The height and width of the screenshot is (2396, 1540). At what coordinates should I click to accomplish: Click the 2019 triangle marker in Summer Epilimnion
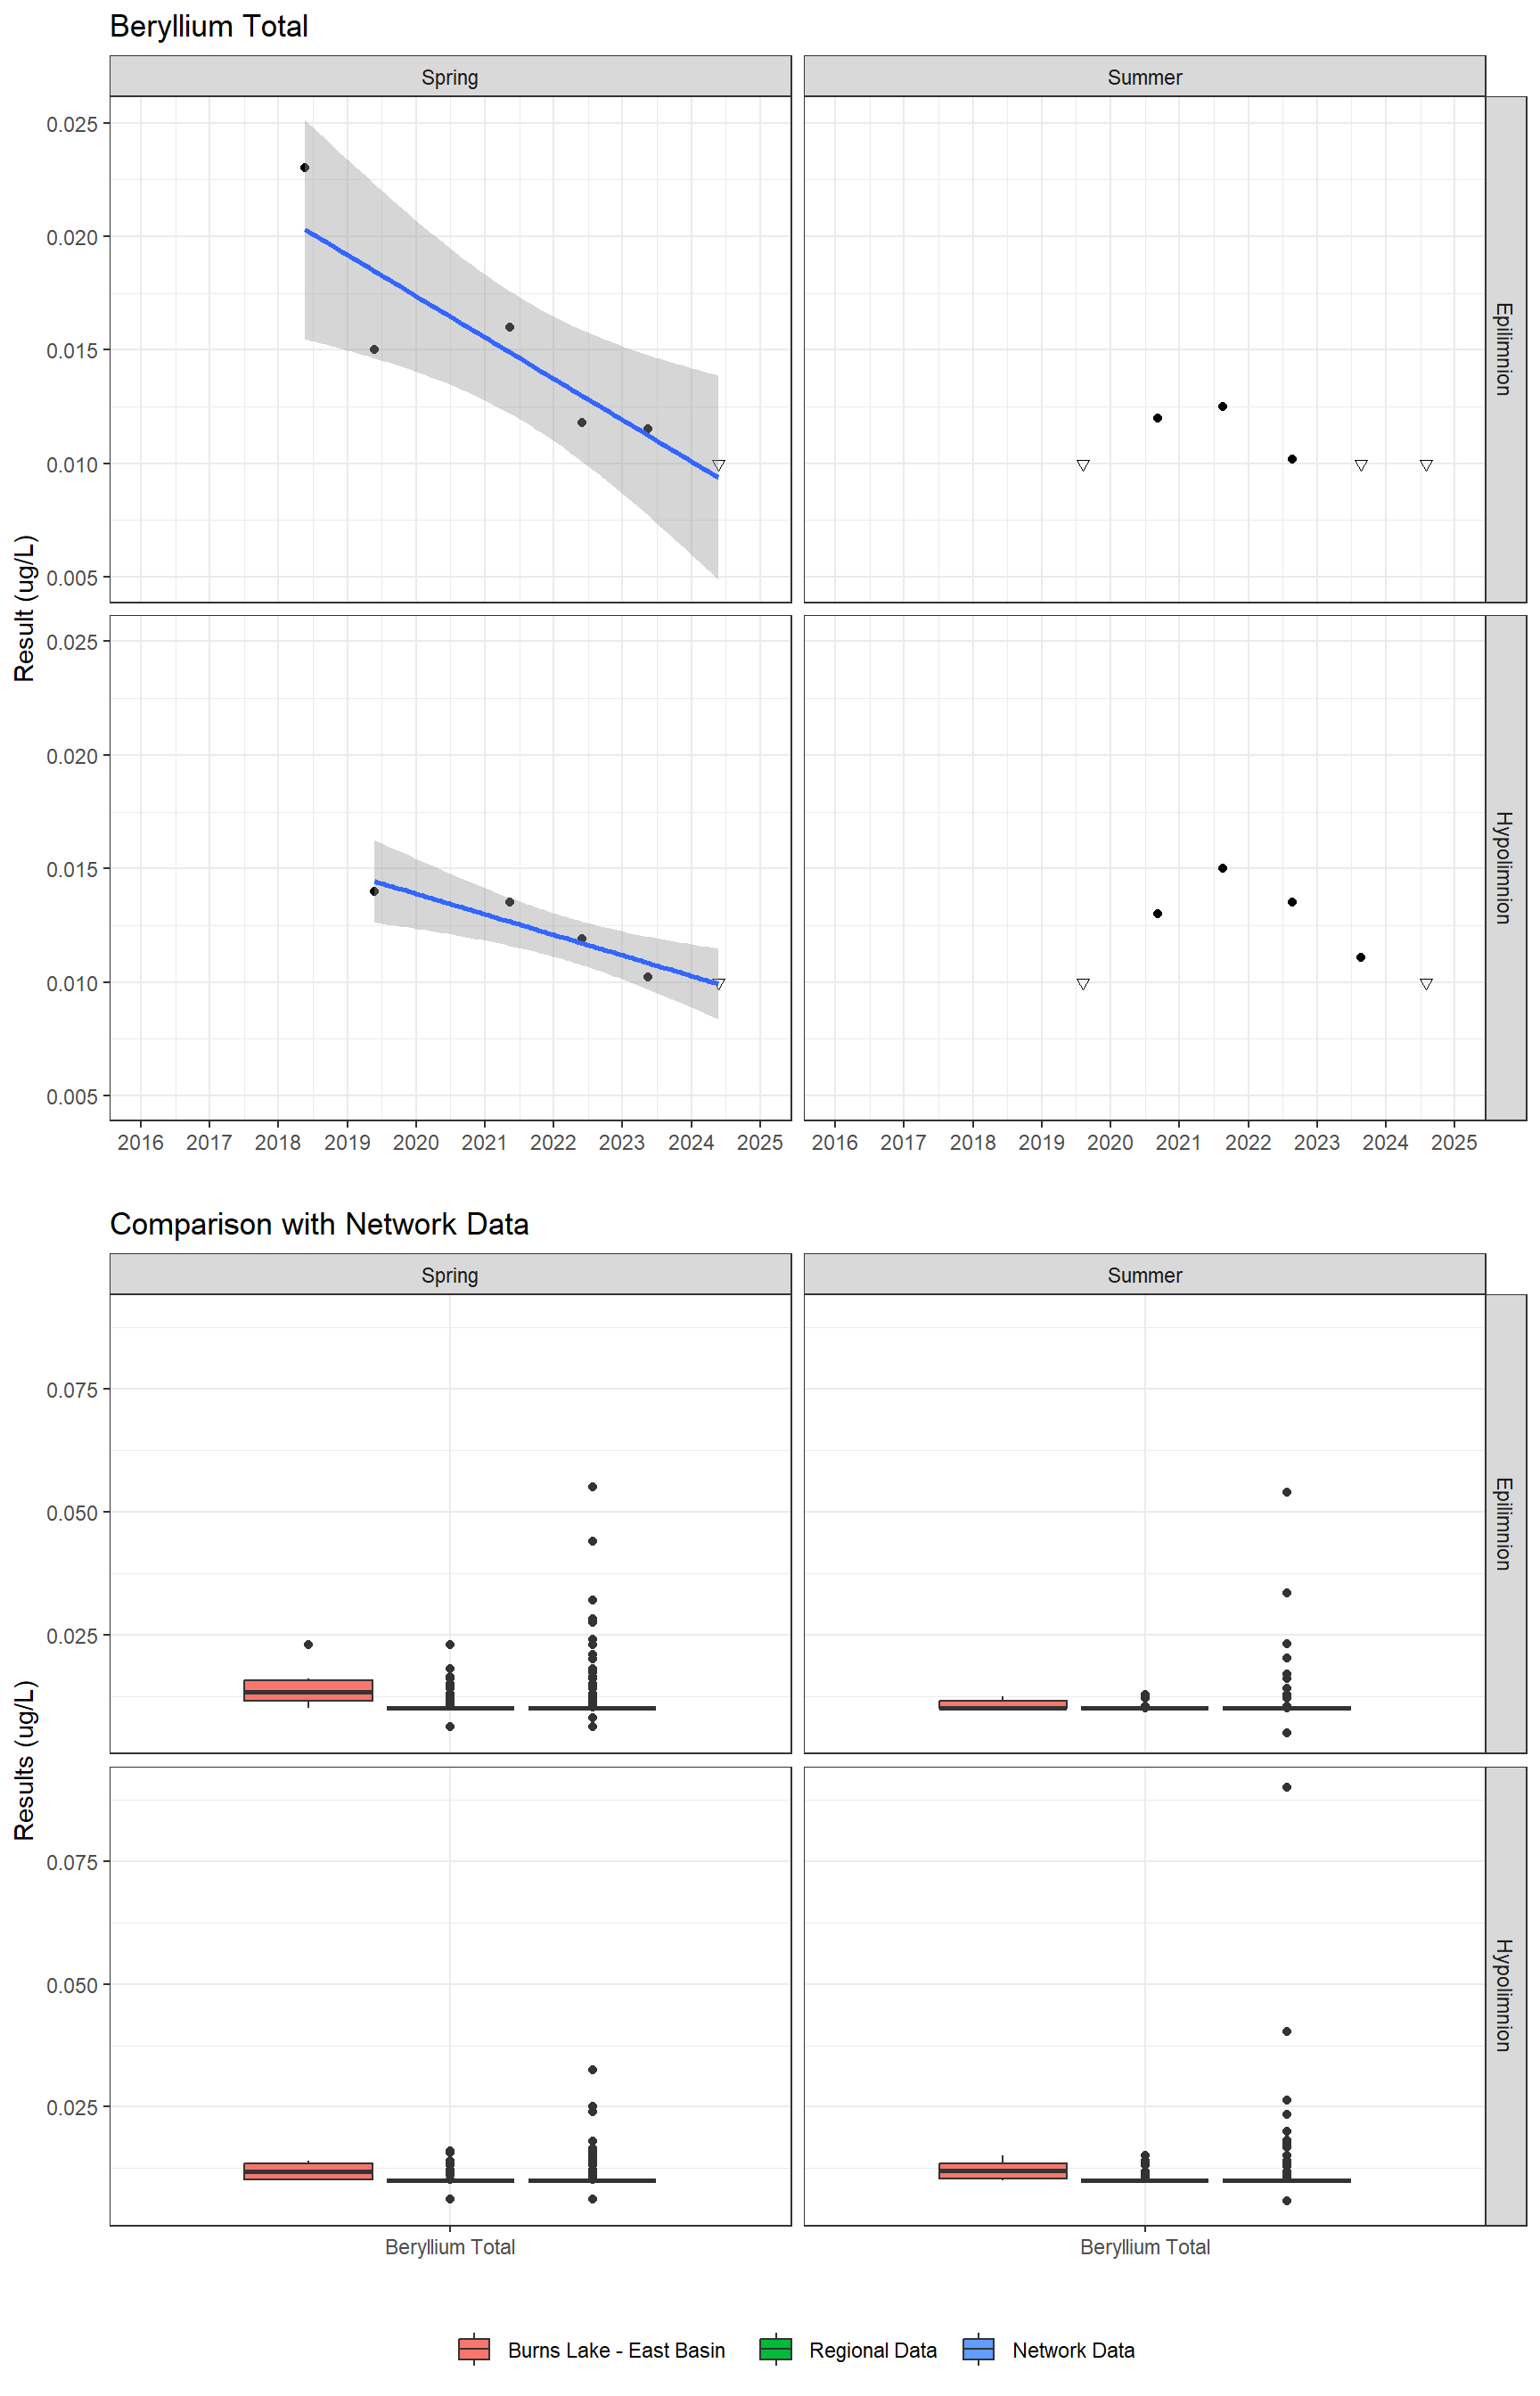click(x=1083, y=465)
